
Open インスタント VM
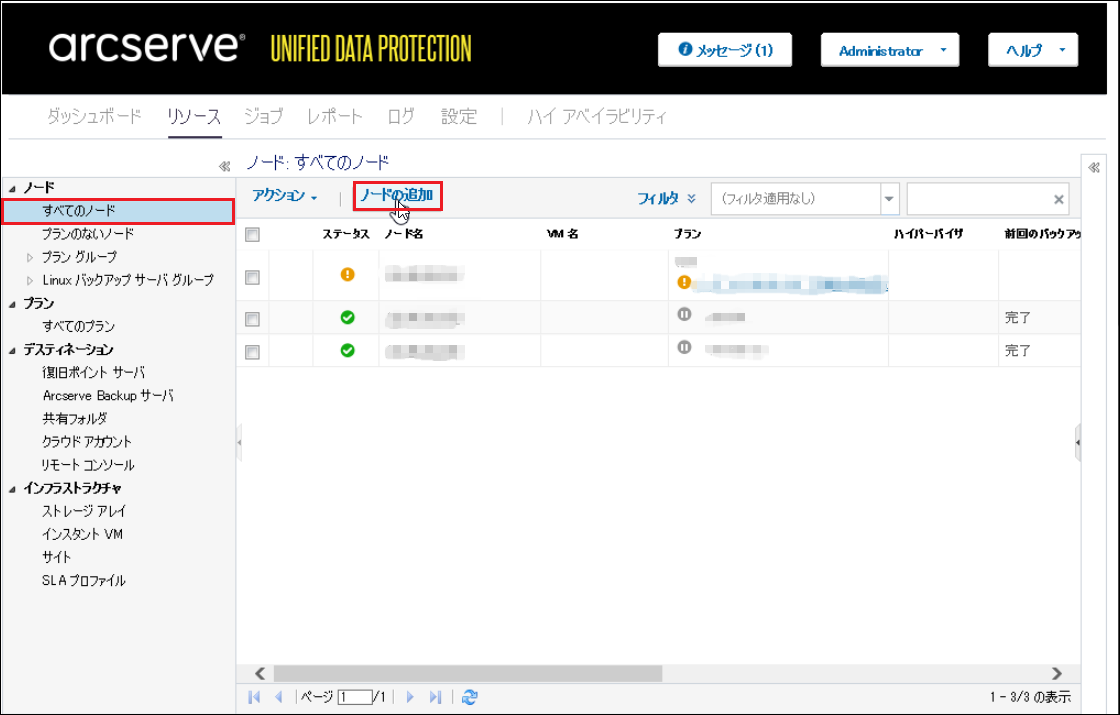(82, 534)
